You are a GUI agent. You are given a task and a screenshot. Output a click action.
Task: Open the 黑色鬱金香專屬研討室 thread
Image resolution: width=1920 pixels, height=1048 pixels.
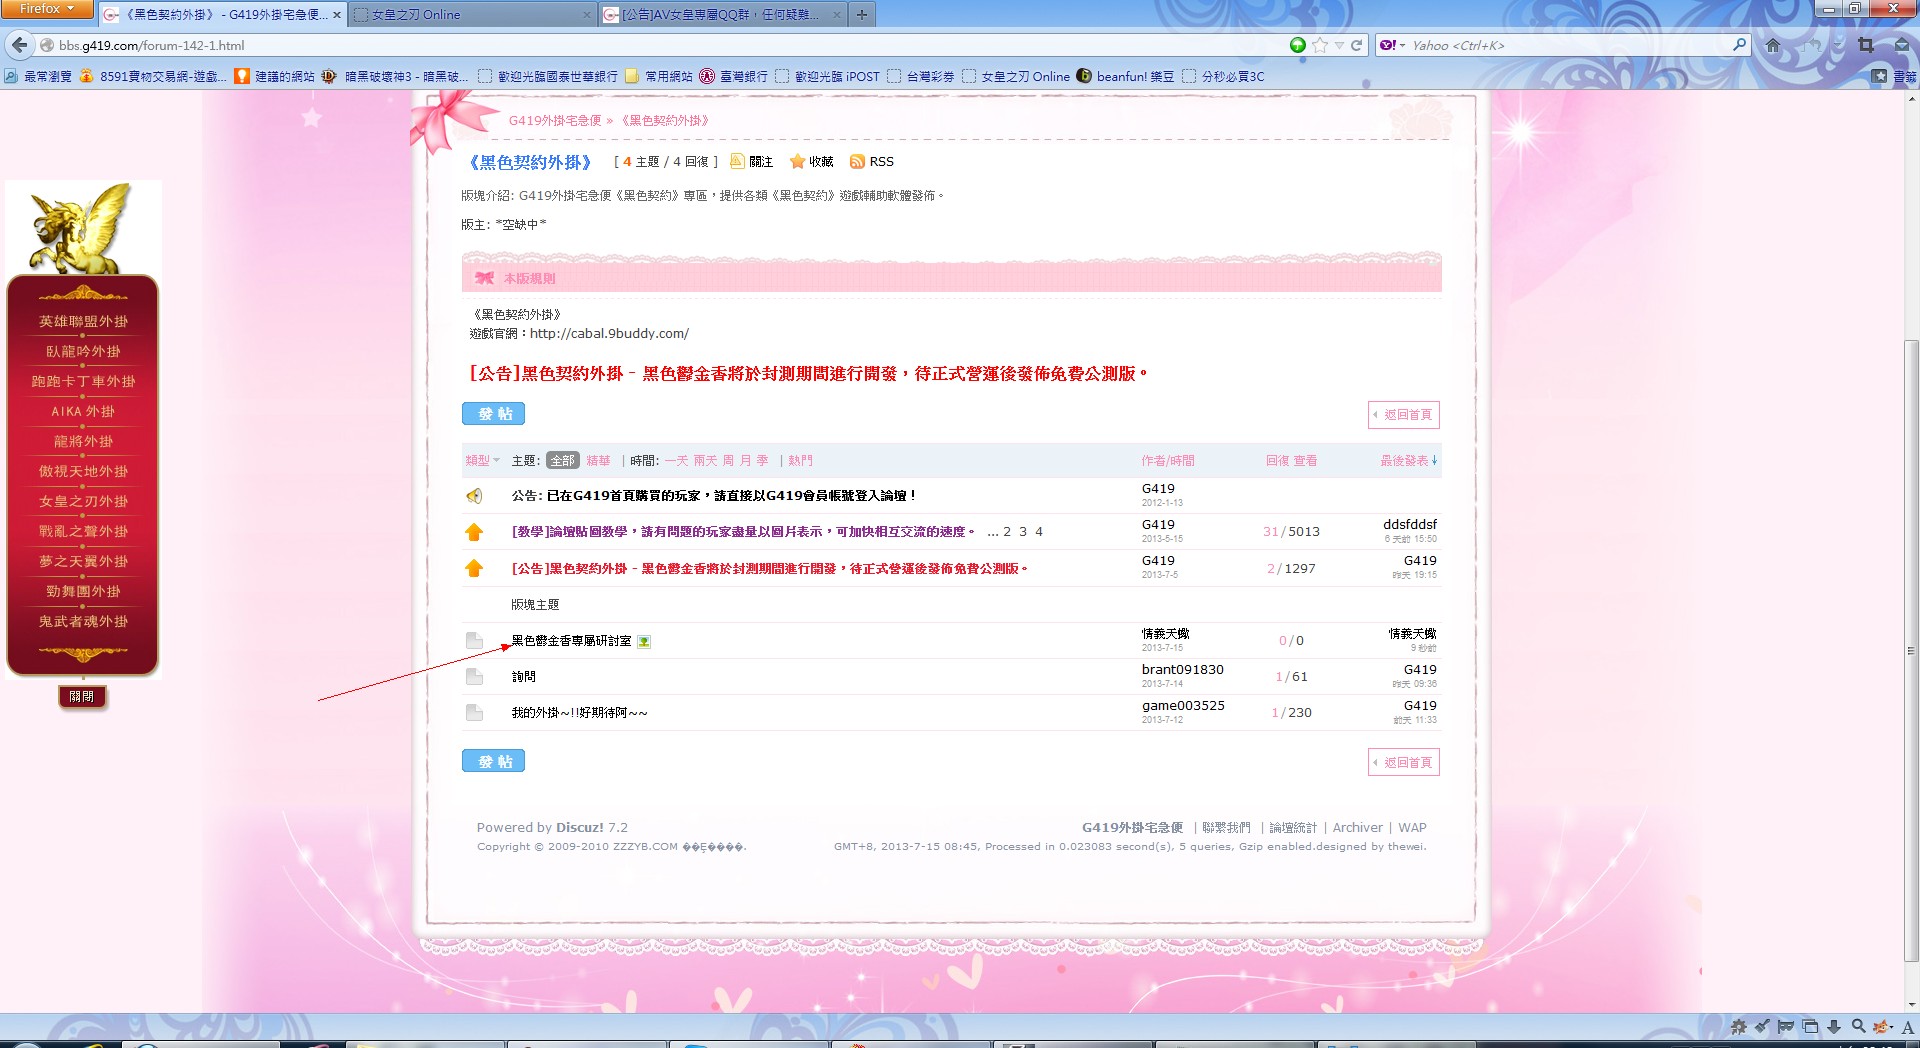571,641
